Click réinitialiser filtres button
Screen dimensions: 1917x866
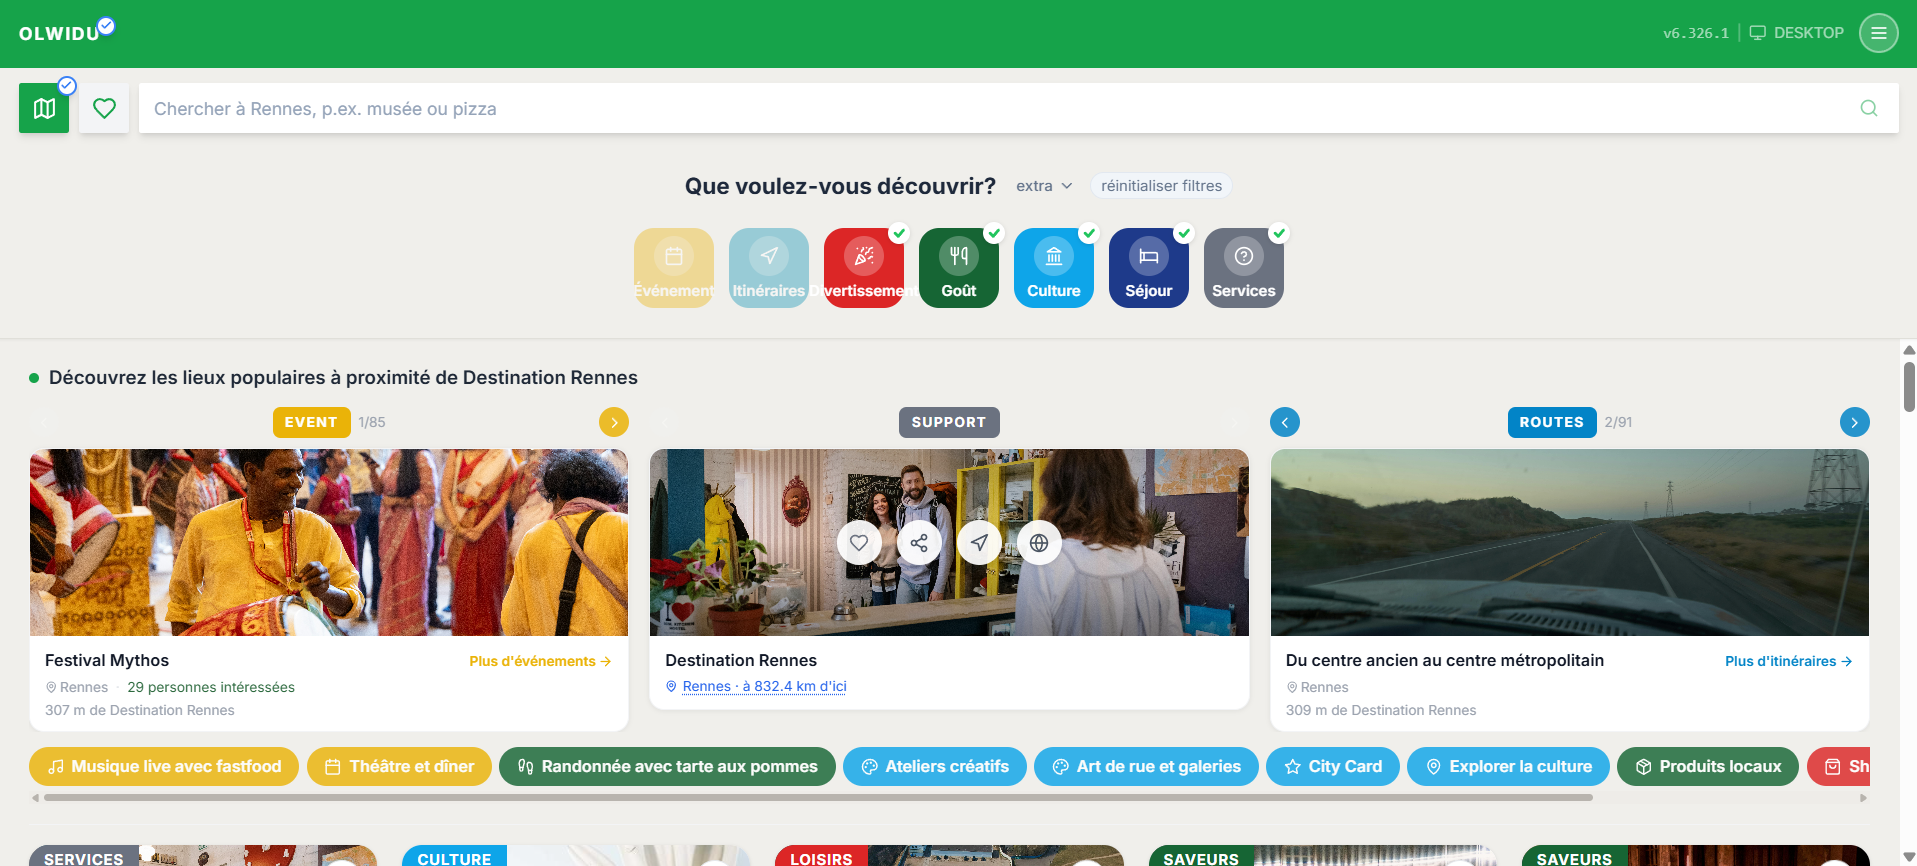click(x=1161, y=186)
